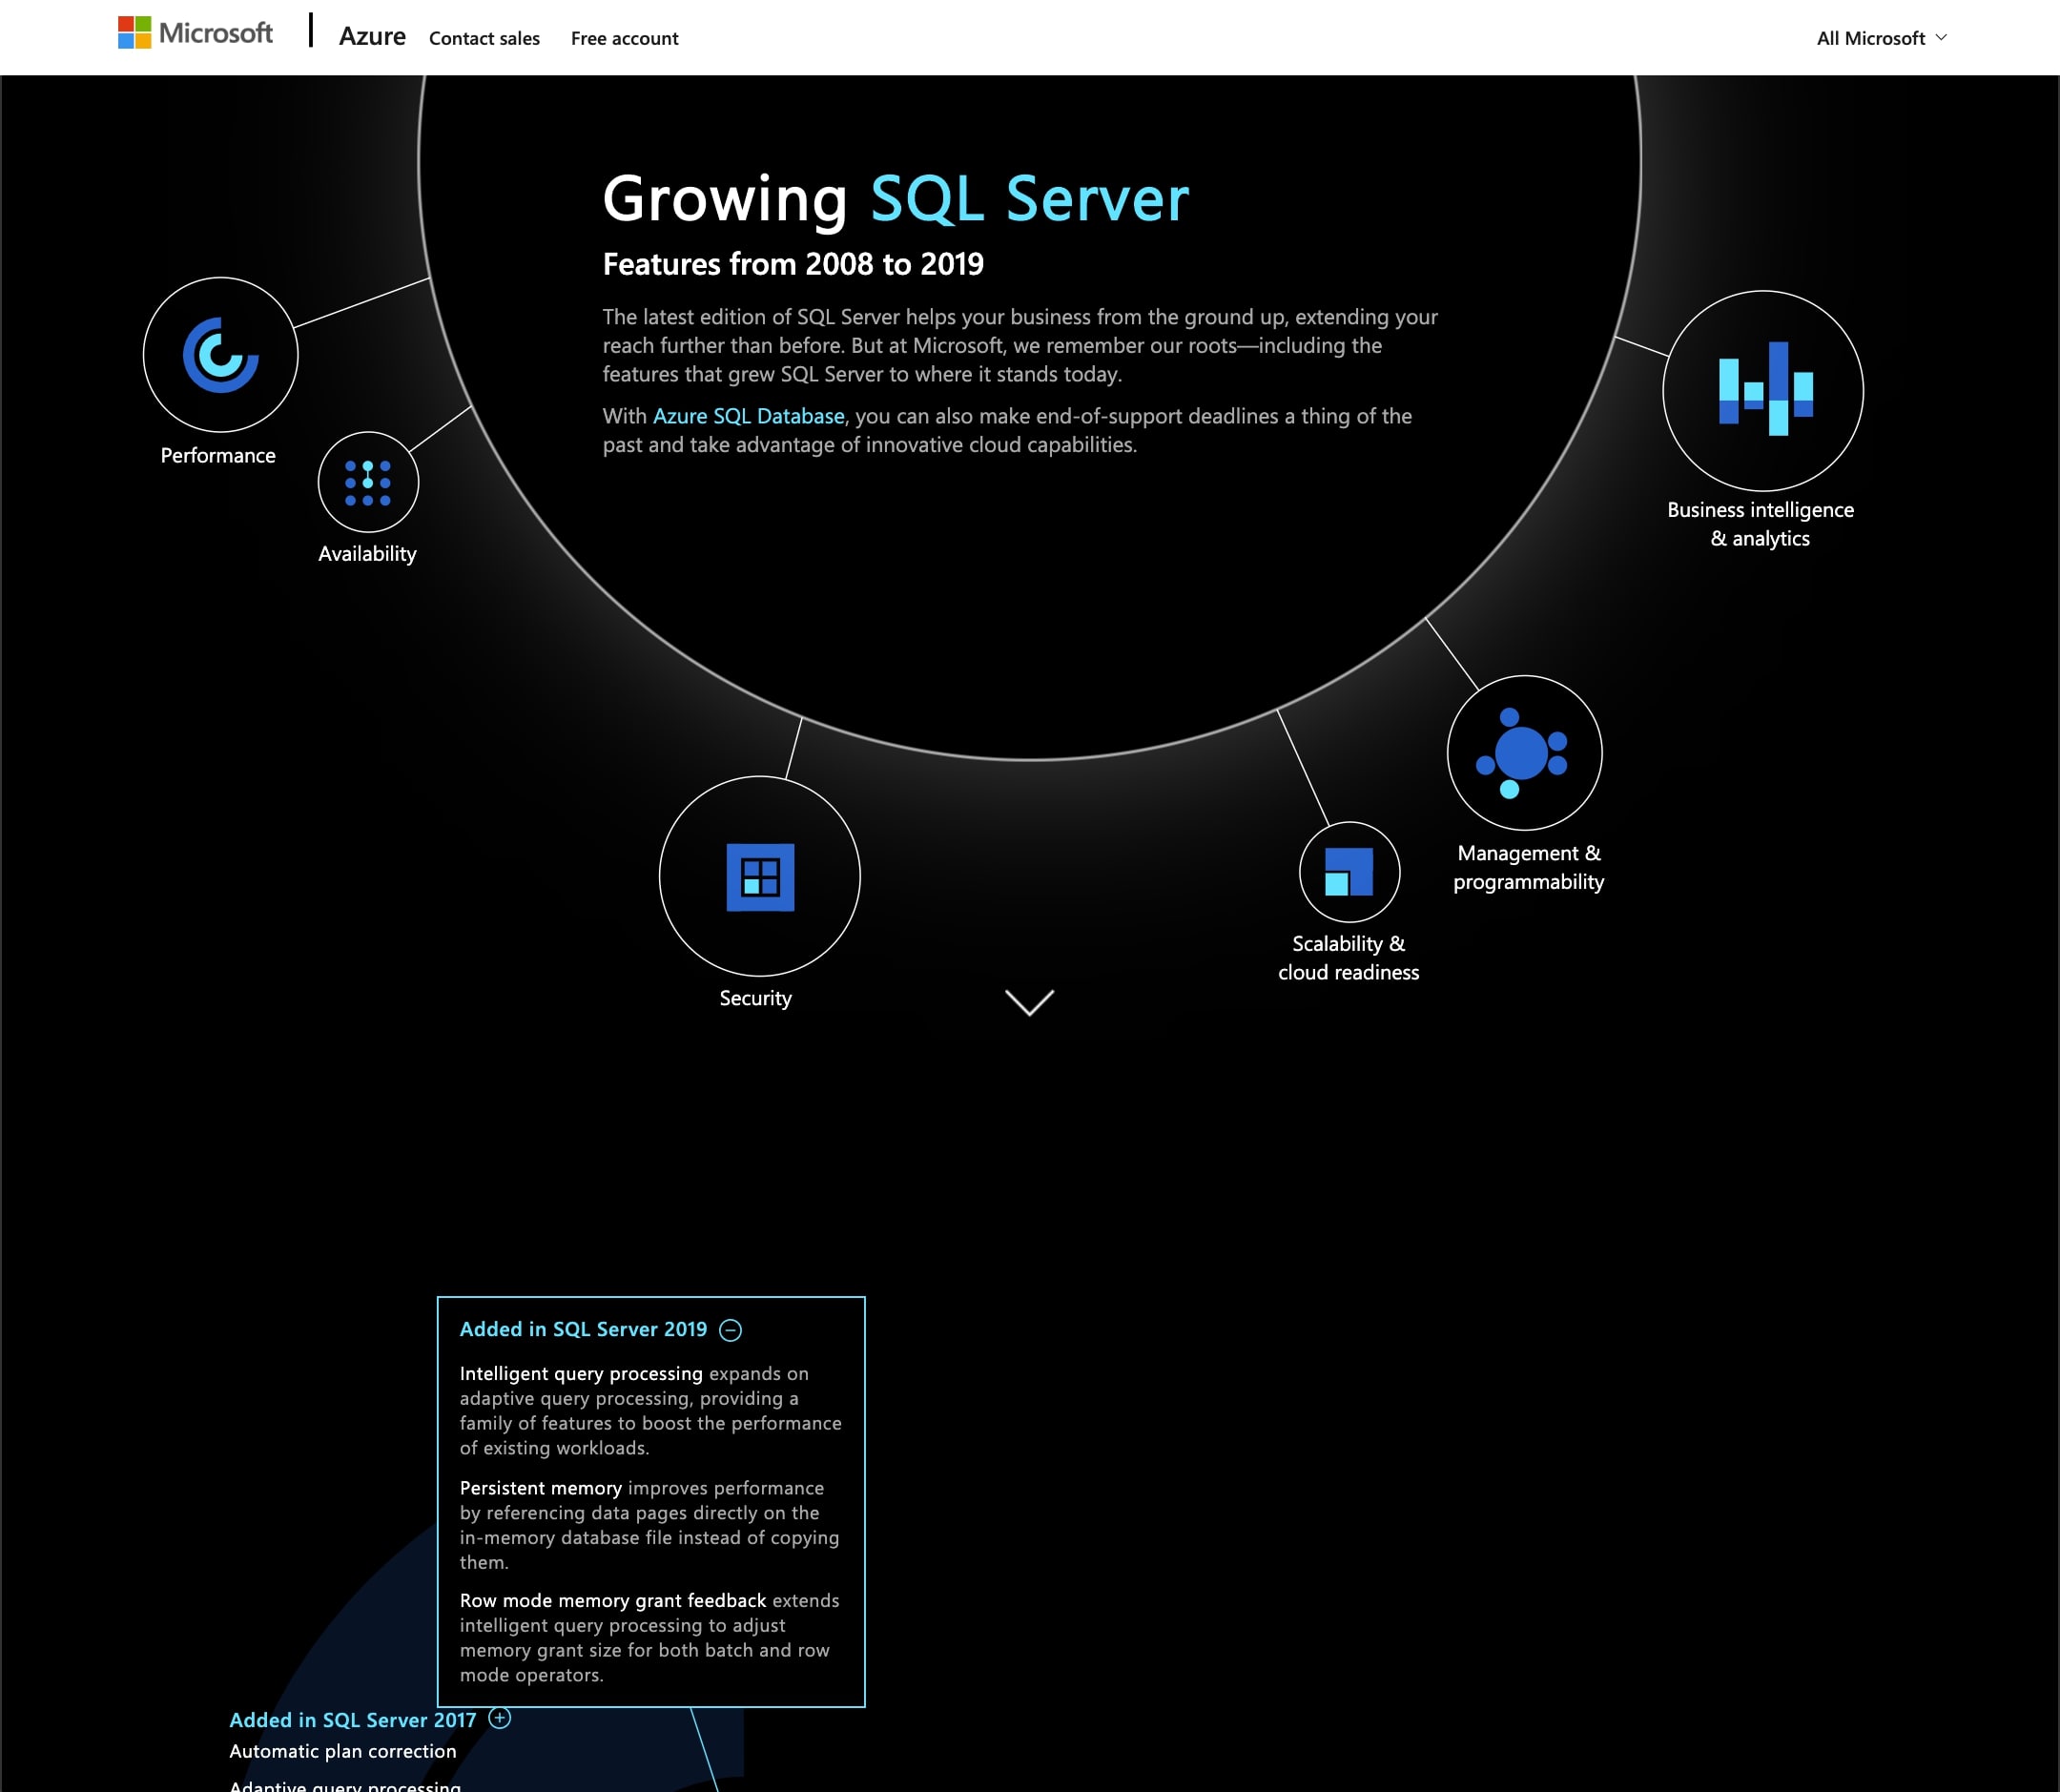Click Added in SQL Server 2017 heading
The height and width of the screenshot is (1792, 2060).
[353, 1720]
